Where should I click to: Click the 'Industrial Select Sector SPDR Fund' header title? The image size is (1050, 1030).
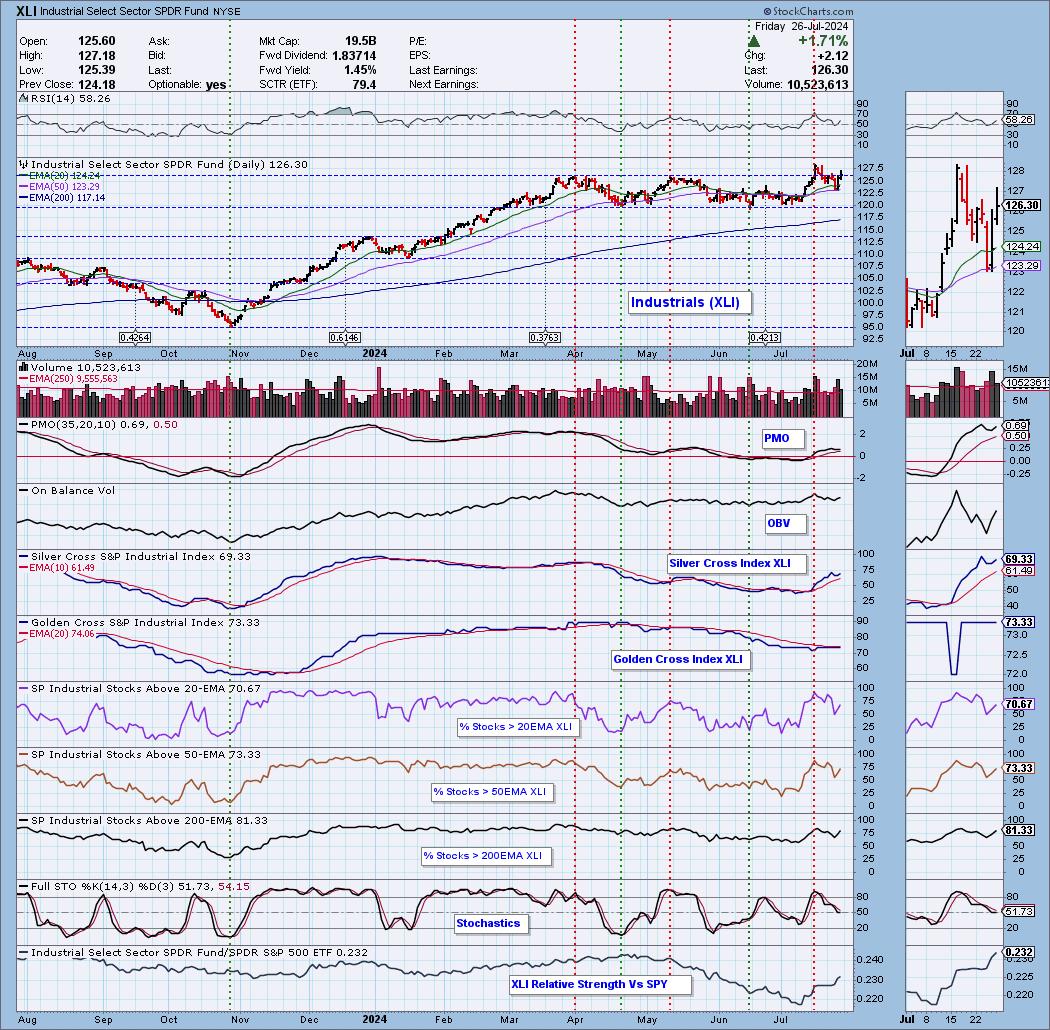point(125,11)
